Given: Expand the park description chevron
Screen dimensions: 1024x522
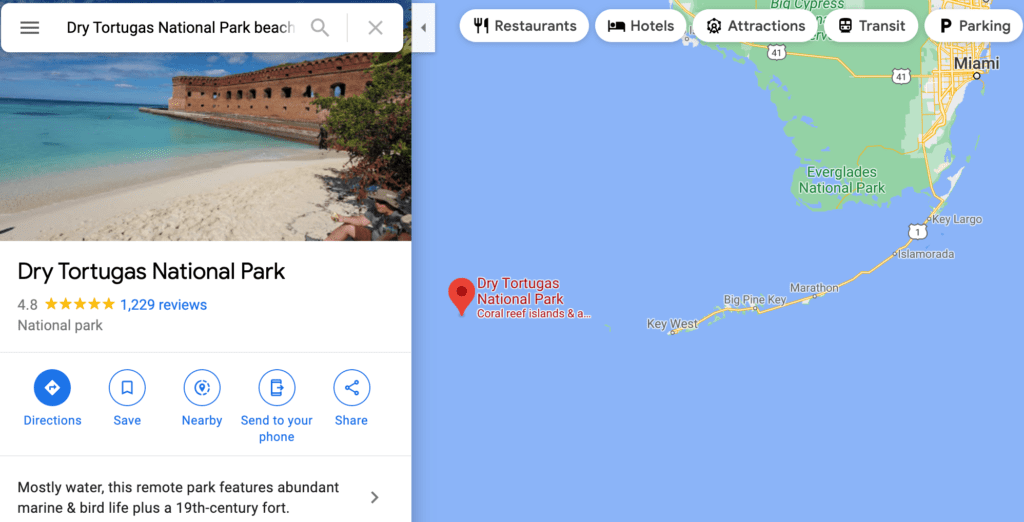Looking at the screenshot, I should (374, 498).
